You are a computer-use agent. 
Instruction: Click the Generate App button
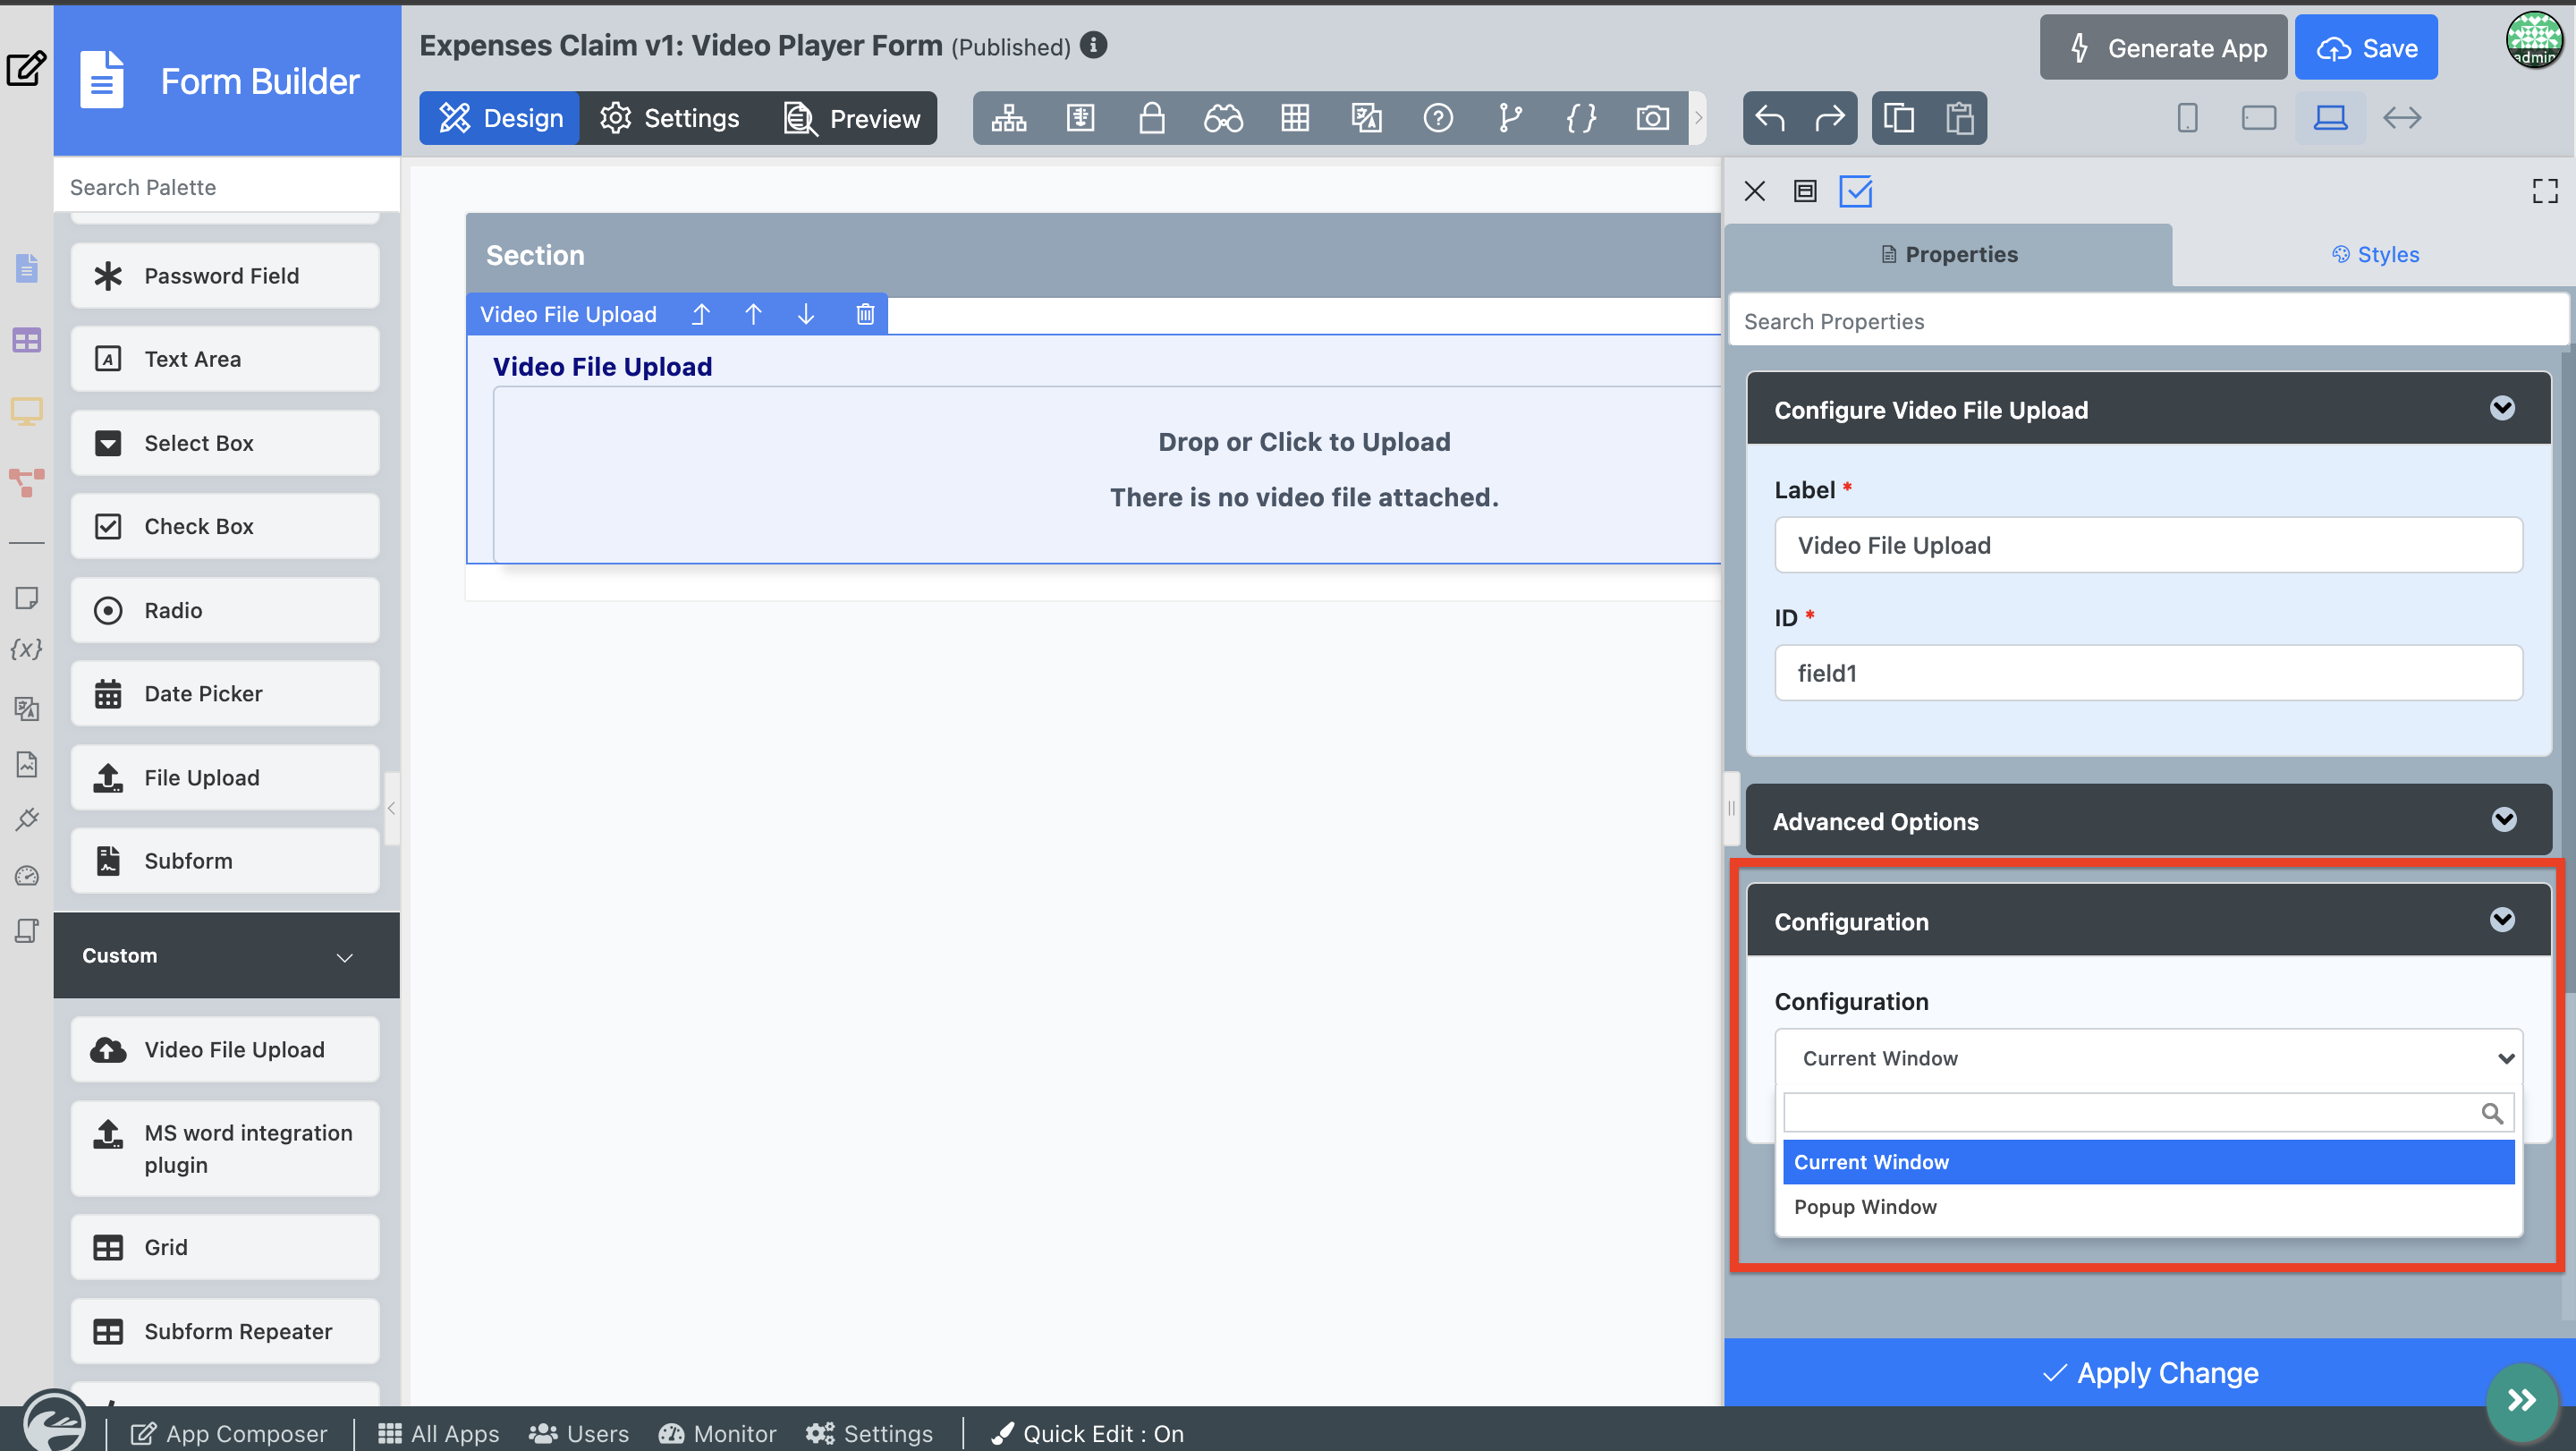click(2164, 47)
